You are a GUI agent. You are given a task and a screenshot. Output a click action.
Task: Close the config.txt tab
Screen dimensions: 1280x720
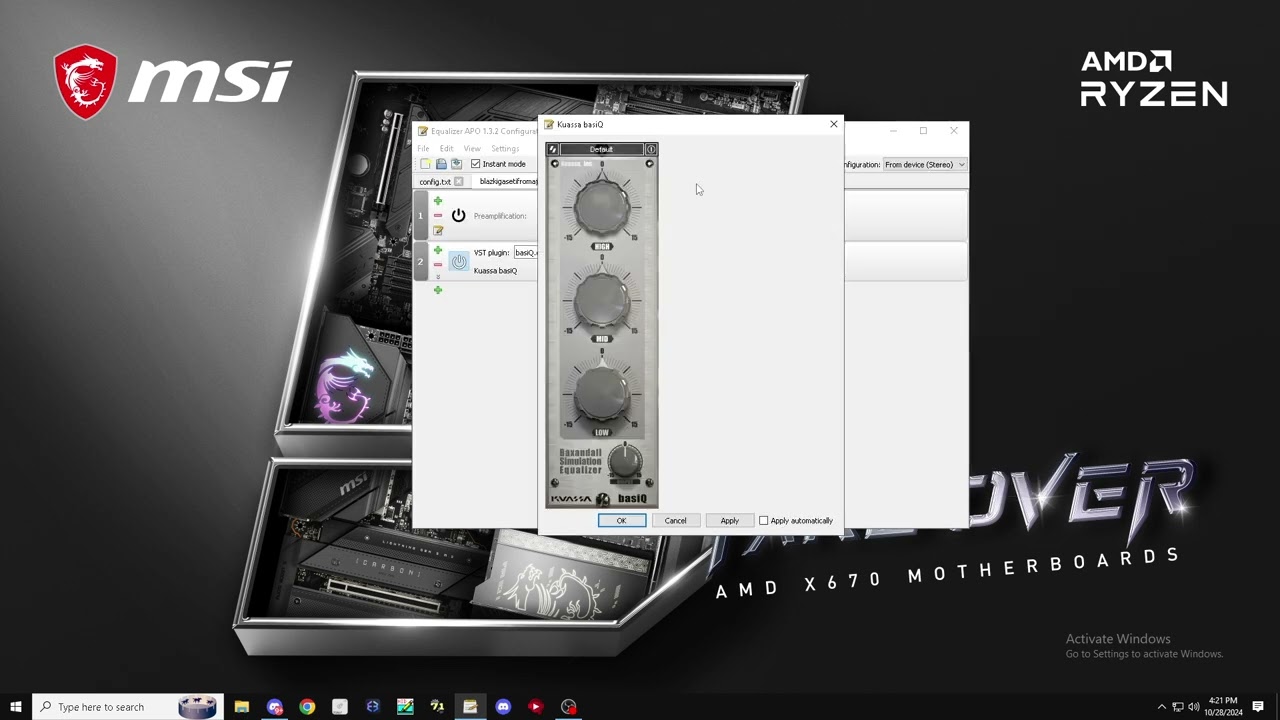(x=459, y=182)
